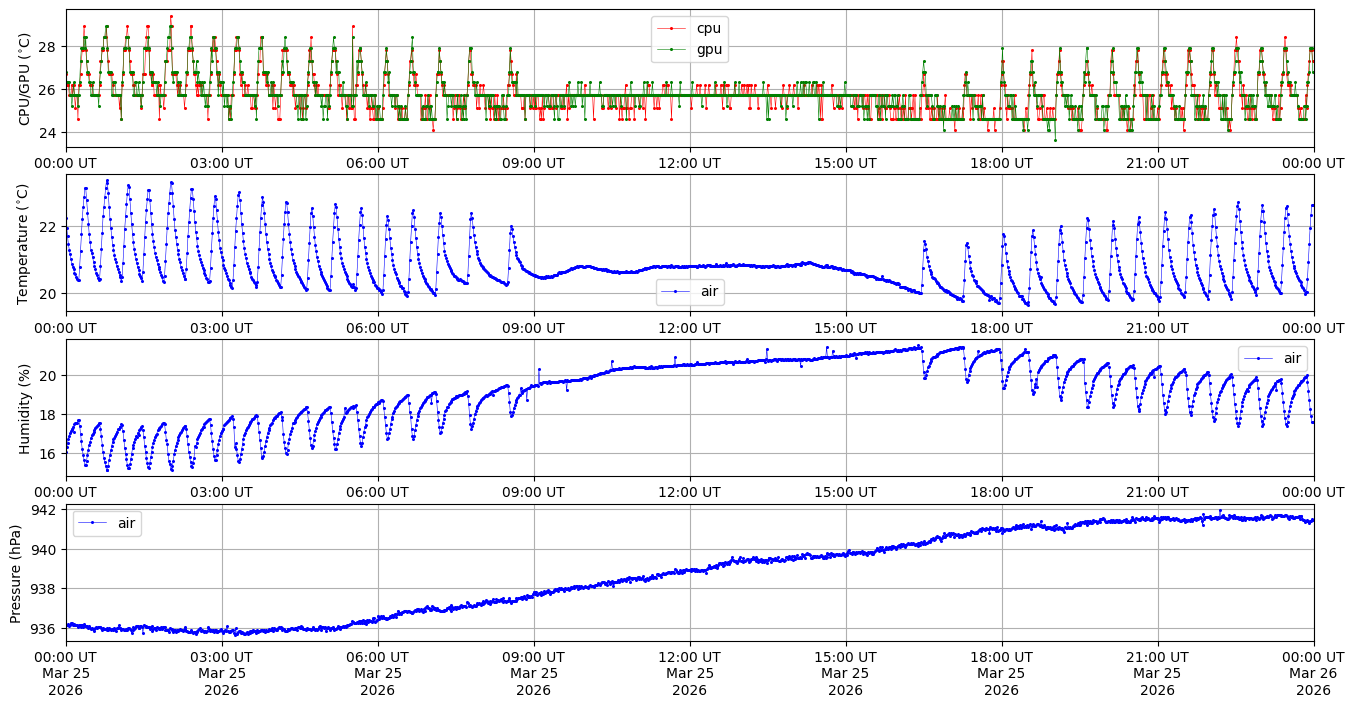Screen dimensions: 1354x707
Task: Click 12:00 UT tick under the CPU/GPU plot
Action: tap(689, 163)
